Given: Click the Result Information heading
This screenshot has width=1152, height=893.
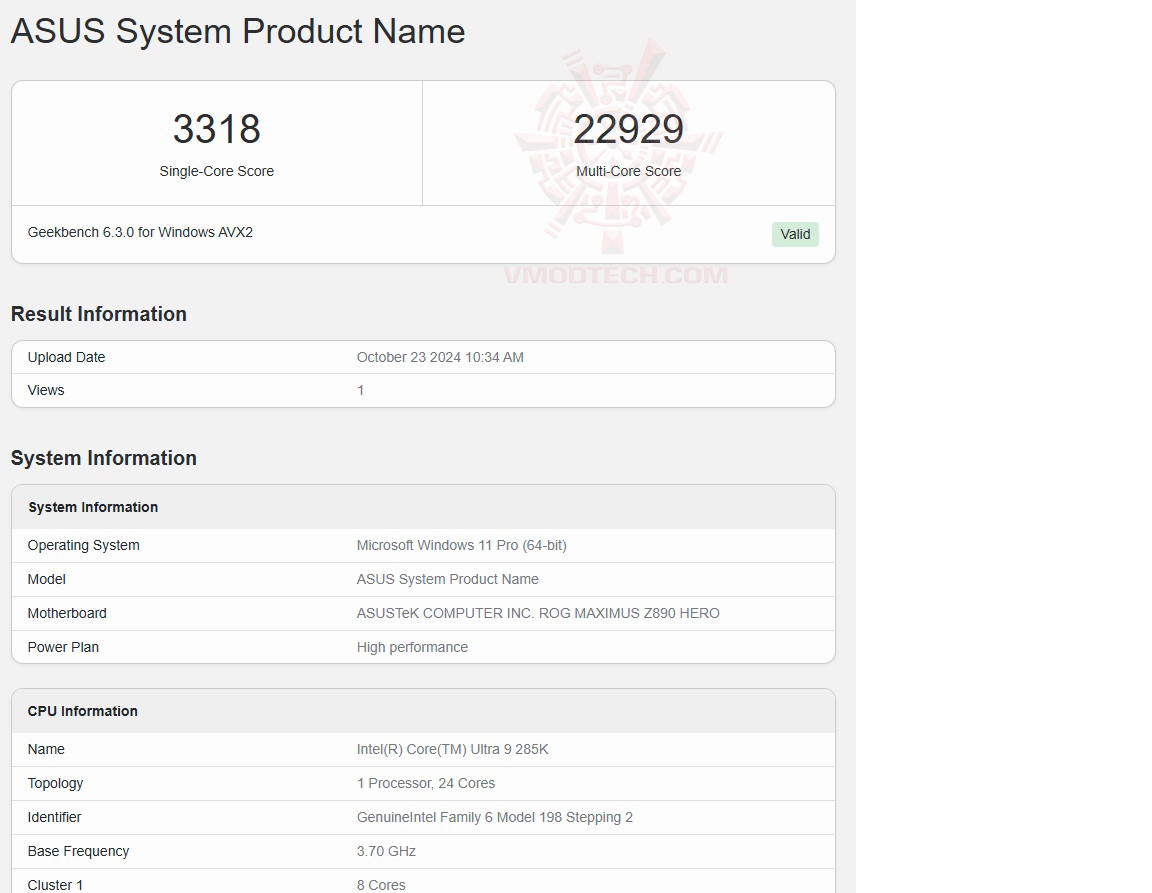Looking at the screenshot, I should click(x=99, y=314).
